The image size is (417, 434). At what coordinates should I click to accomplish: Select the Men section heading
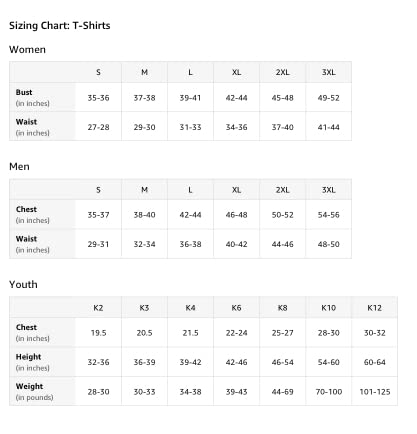[x=19, y=167]
